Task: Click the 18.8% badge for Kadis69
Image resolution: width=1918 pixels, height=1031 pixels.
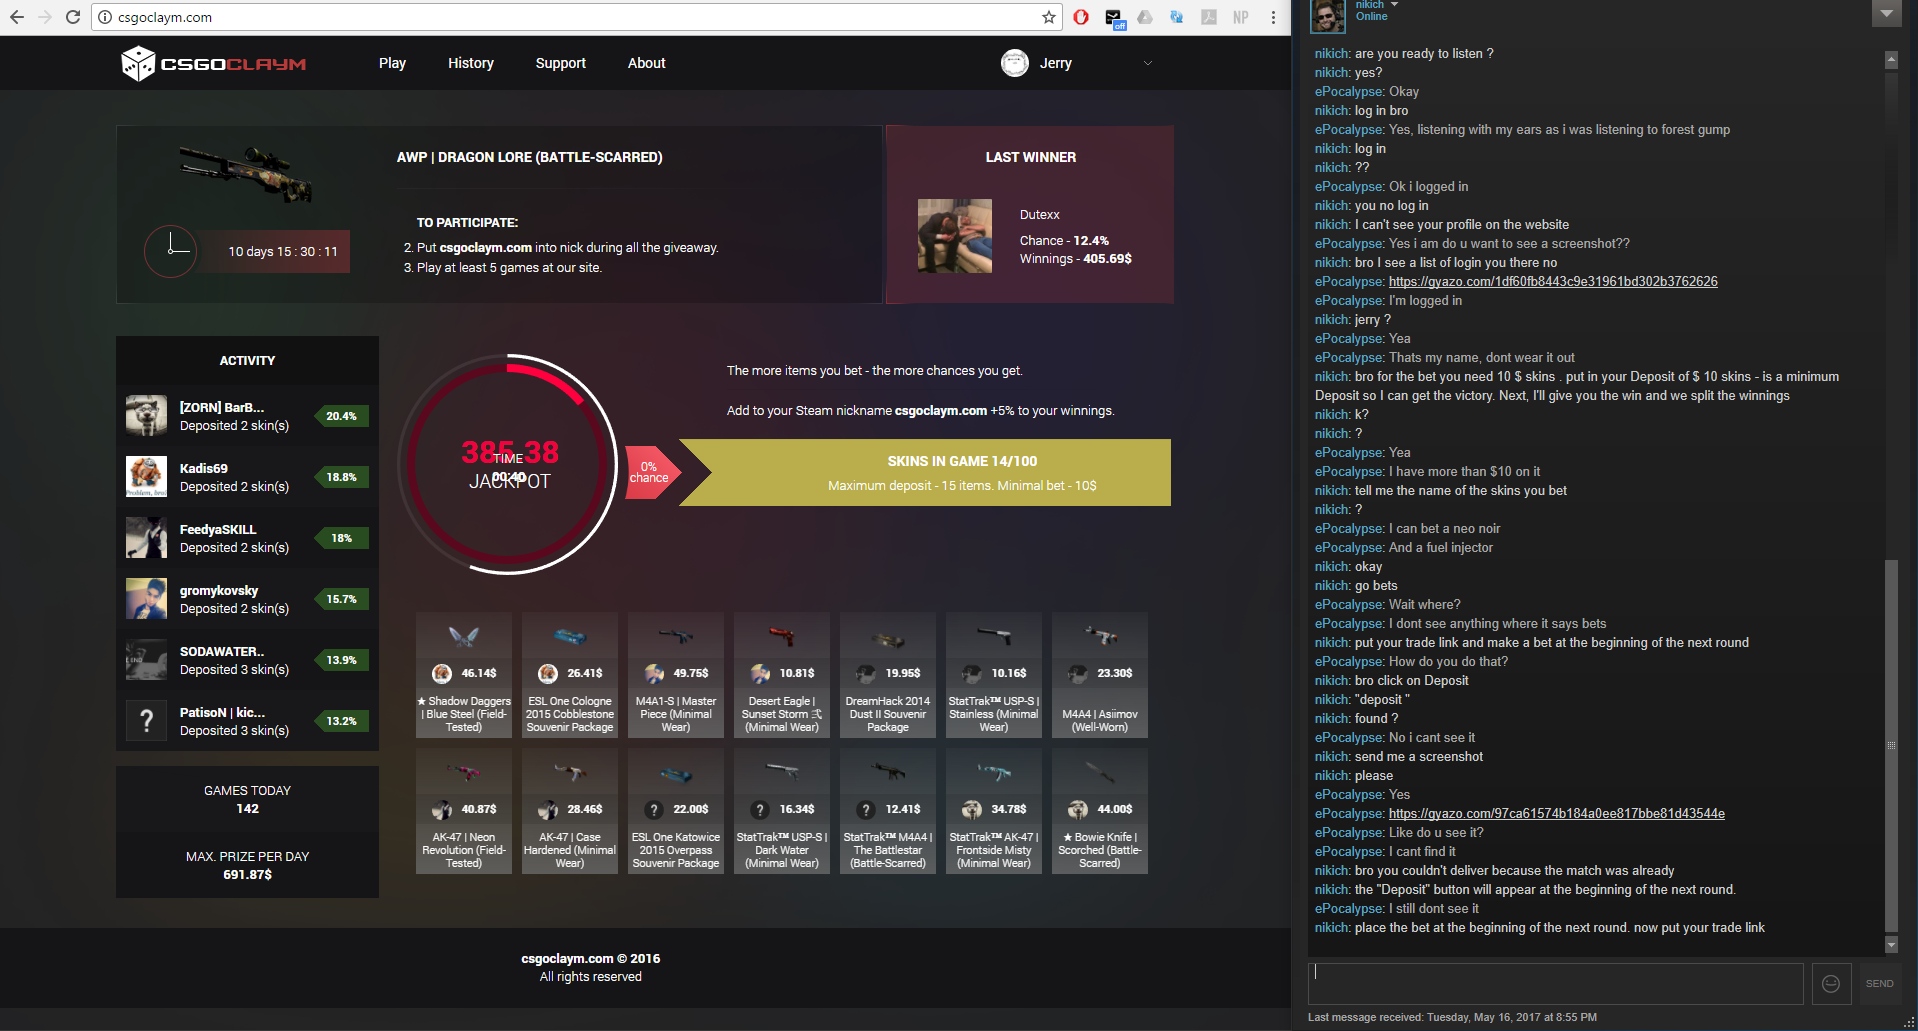Action: pyautogui.click(x=342, y=477)
